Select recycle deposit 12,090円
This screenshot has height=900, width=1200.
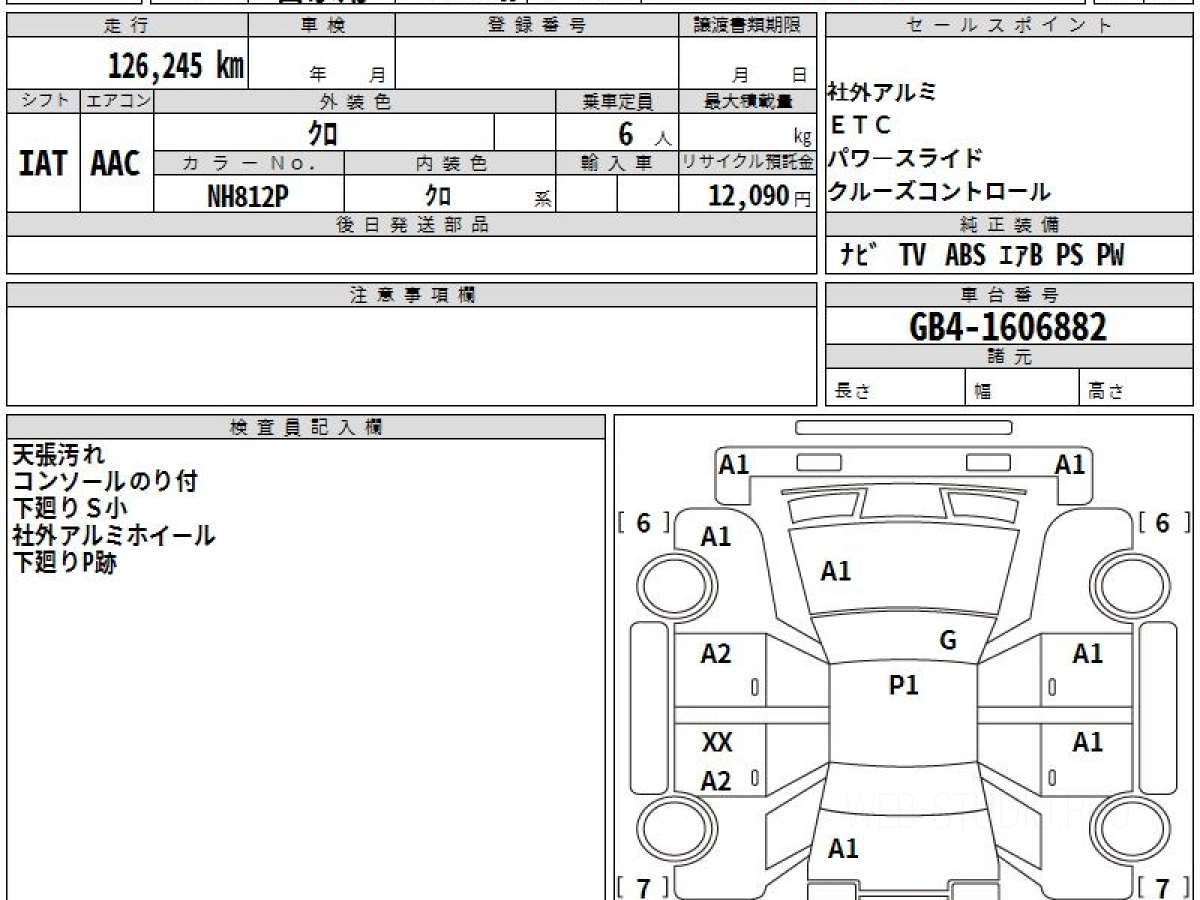pos(760,196)
